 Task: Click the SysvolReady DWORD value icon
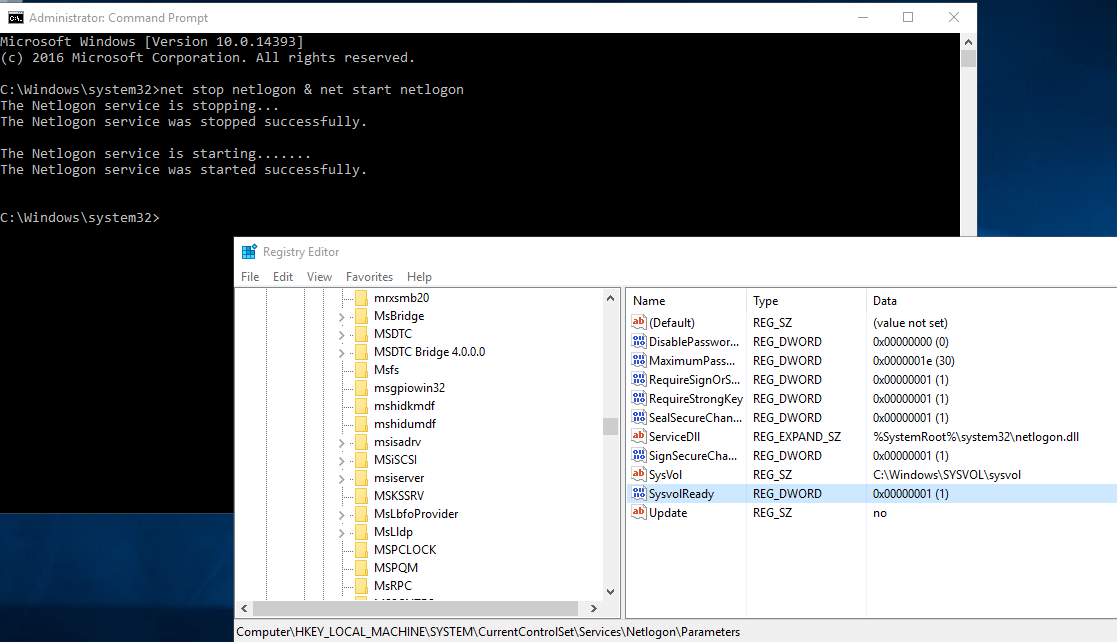[x=639, y=494]
